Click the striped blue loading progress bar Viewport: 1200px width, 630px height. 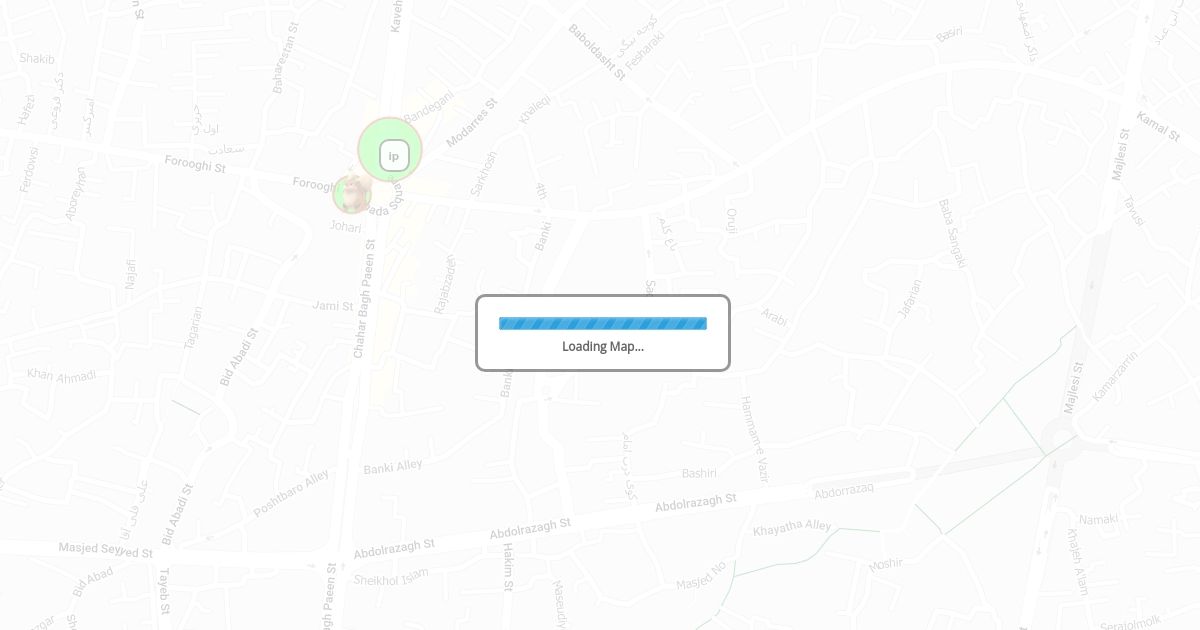pyautogui.click(x=603, y=323)
